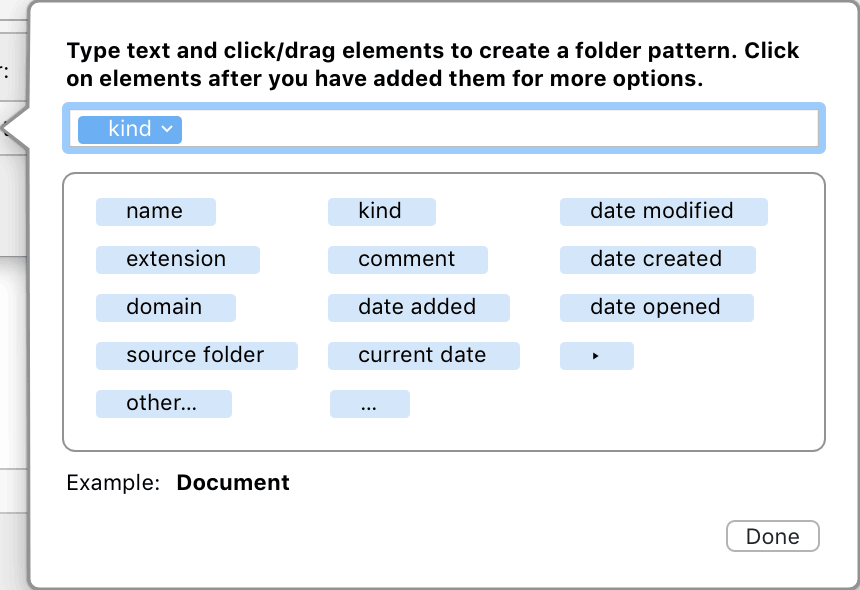Click the Done button

[773, 536]
